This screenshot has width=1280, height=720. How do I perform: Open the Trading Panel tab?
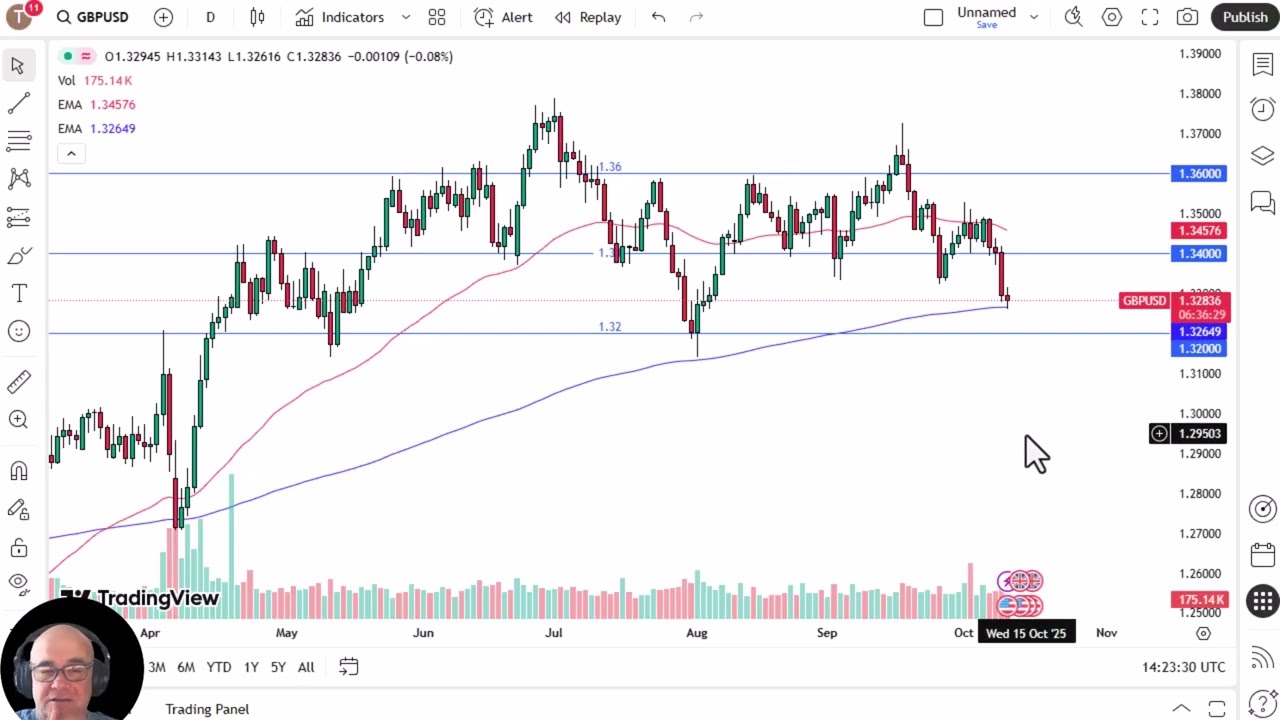(x=207, y=709)
